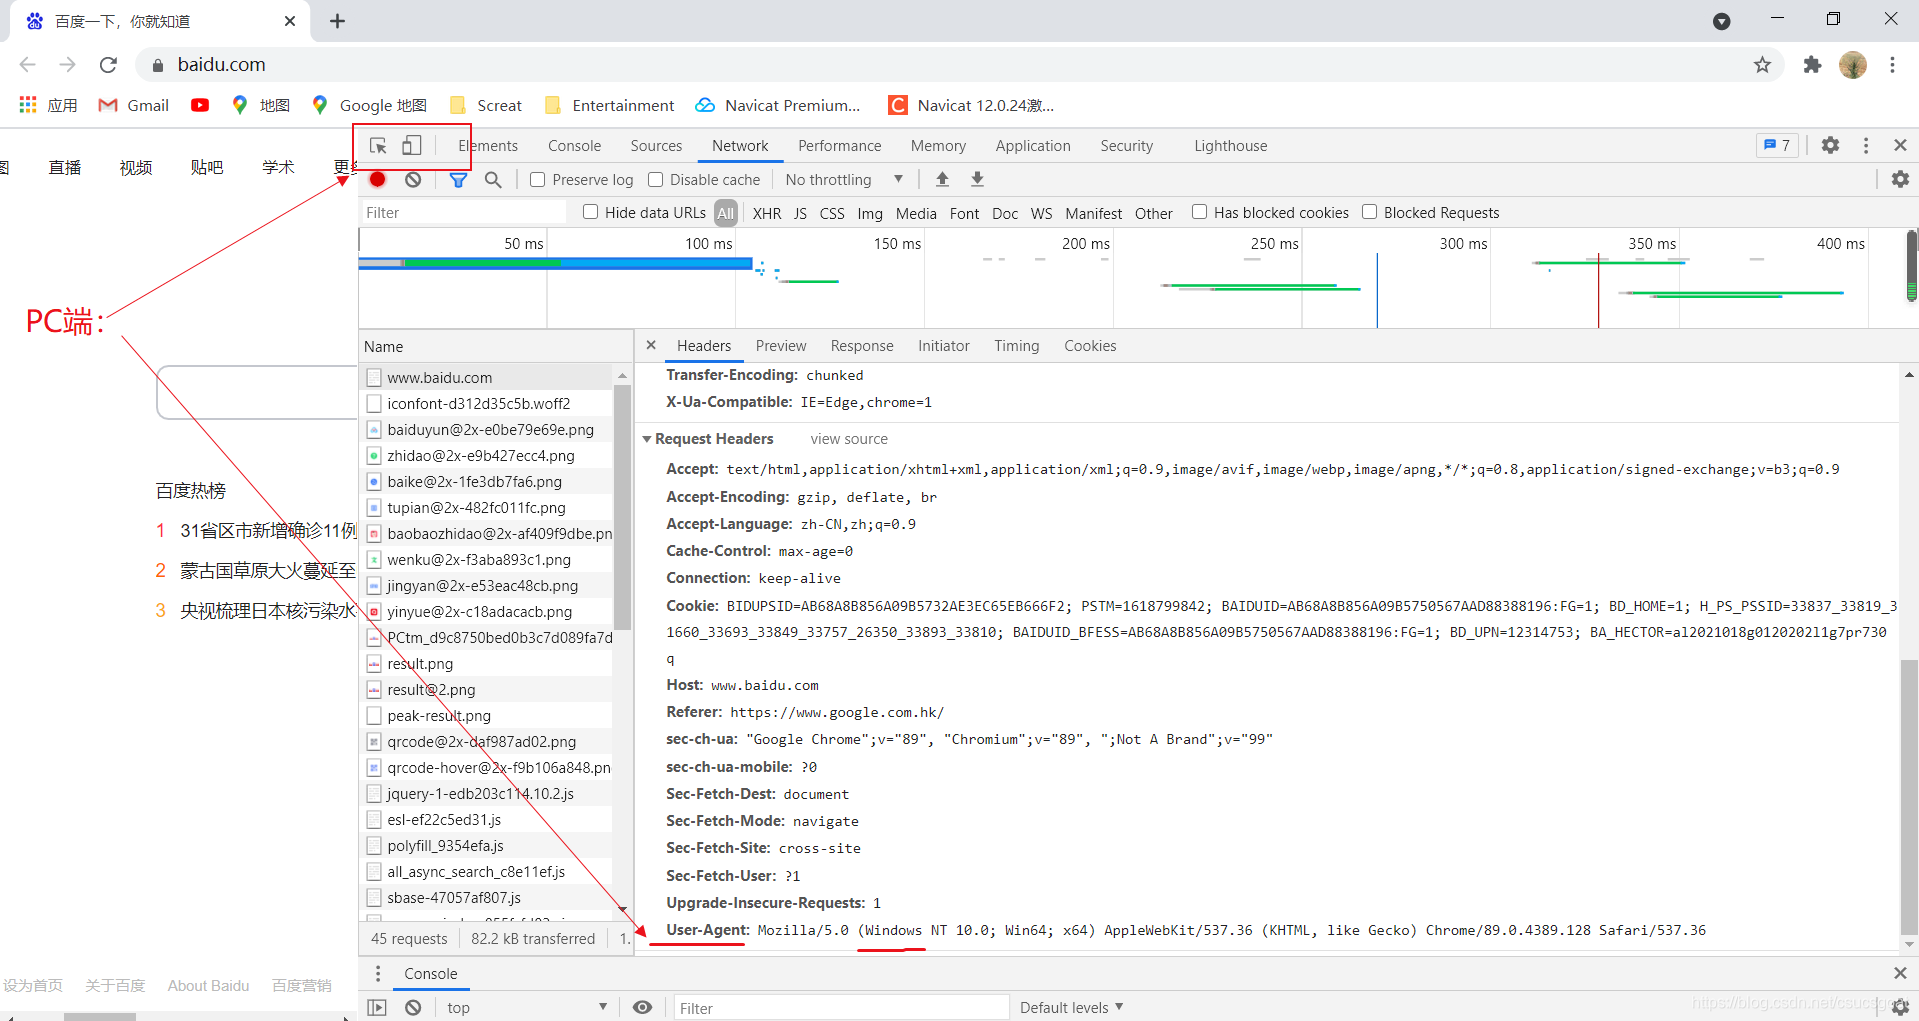Enable Disable cache checkbox
Viewport: 1919px width, 1021px height.
point(656,180)
